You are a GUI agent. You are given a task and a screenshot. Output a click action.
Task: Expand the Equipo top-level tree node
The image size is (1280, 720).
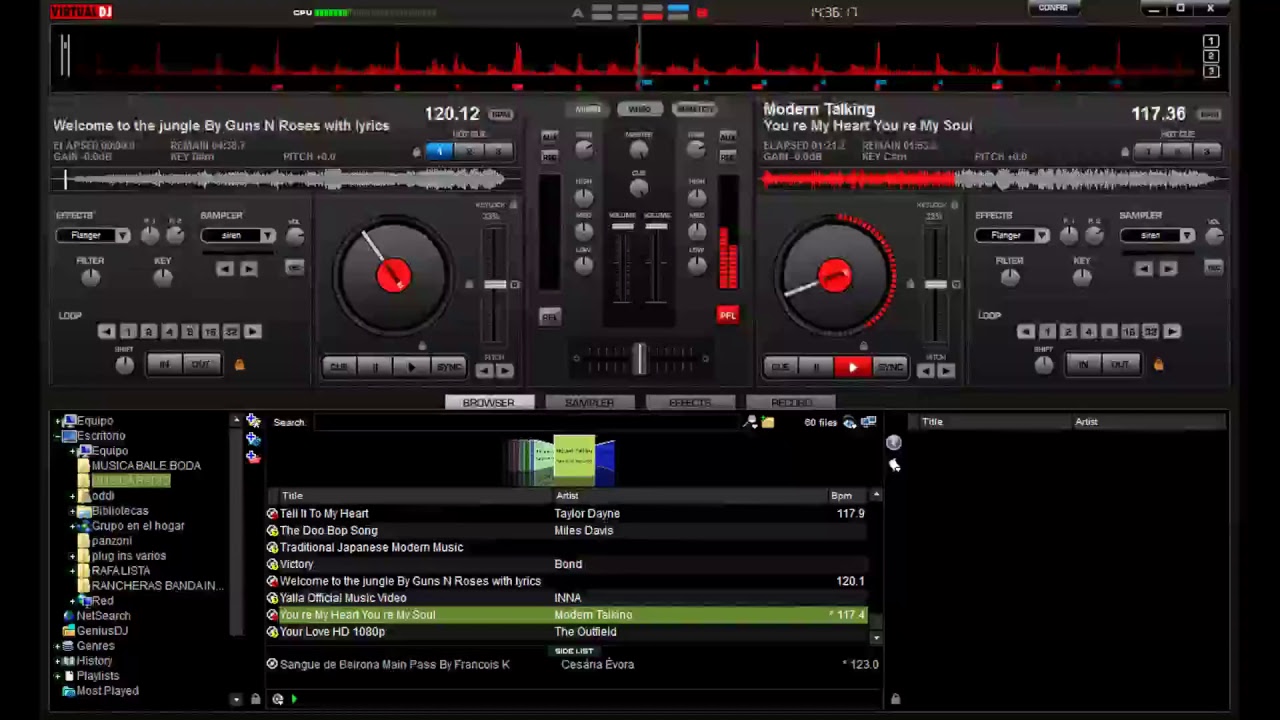click(59, 421)
